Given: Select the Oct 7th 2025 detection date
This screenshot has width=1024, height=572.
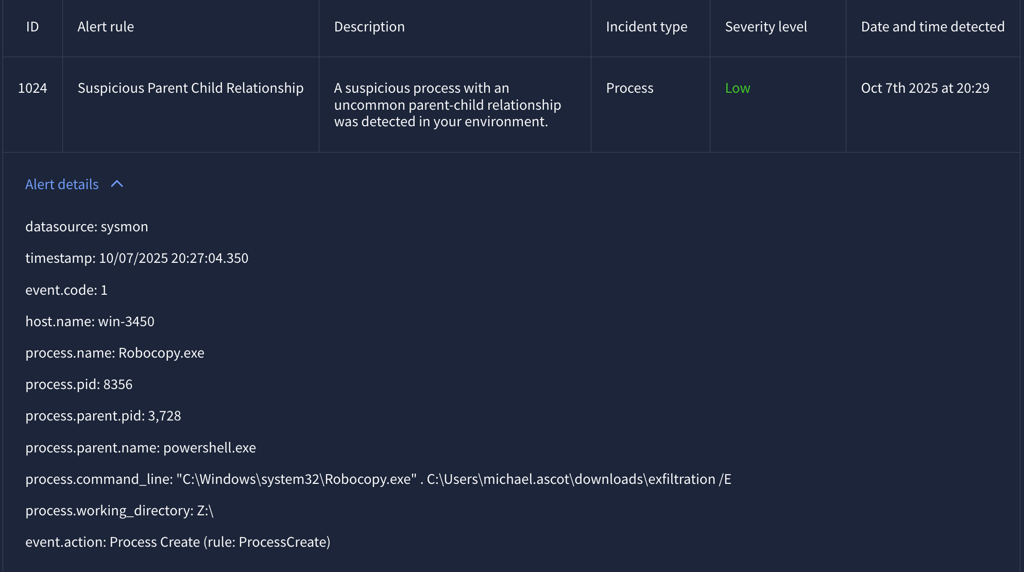Looking at the screenshot, I should click(x=924, y=88).
